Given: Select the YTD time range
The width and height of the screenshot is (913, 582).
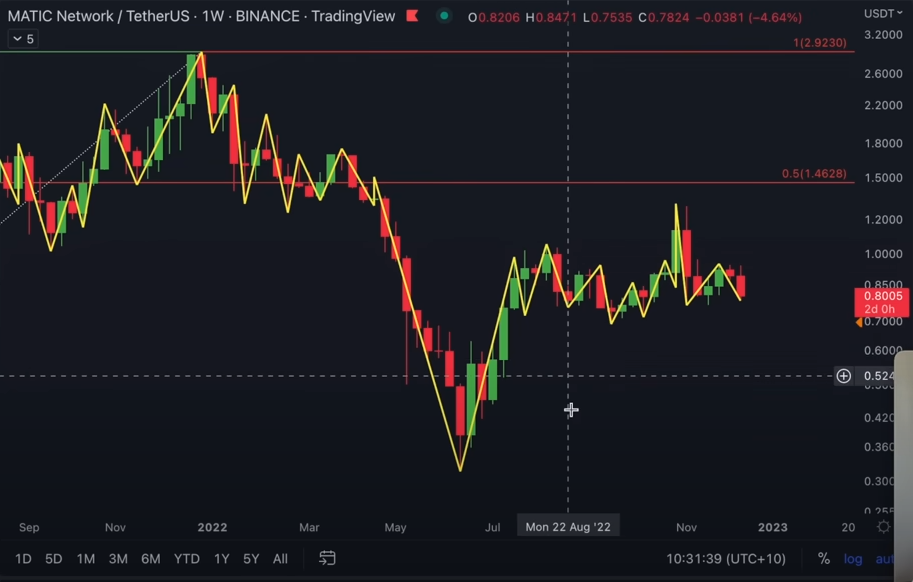Looking at the screenshot, I should pyautogui.click(x=187, y=559).
